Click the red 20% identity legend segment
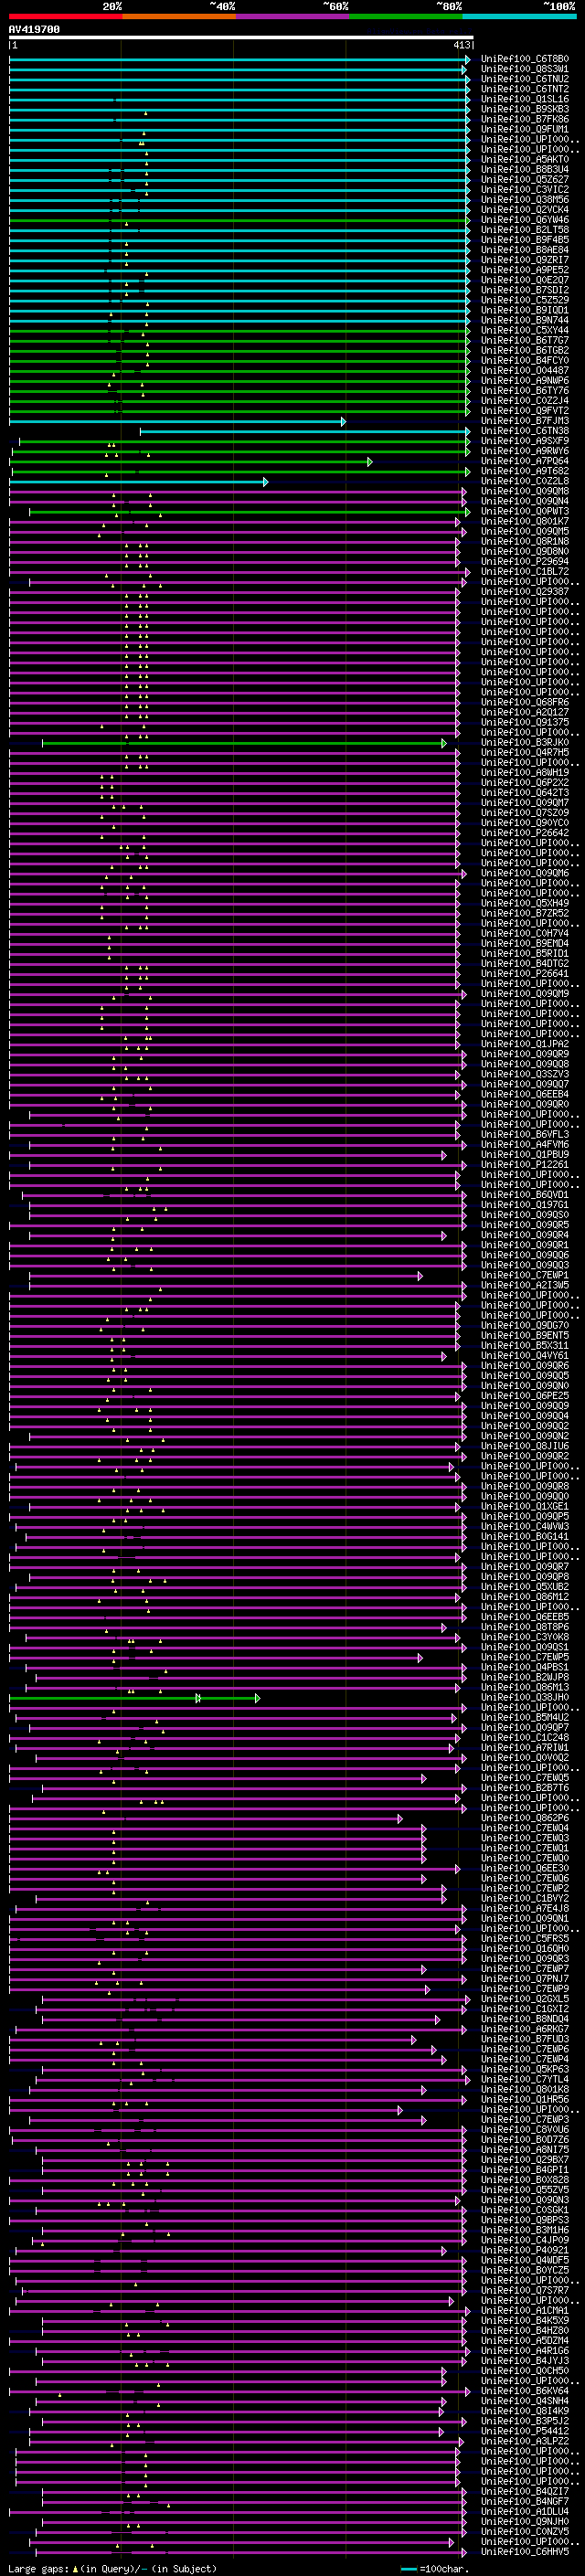Image resolution: width=585 pixels, height=2576 pixels. tap(65, 17)
